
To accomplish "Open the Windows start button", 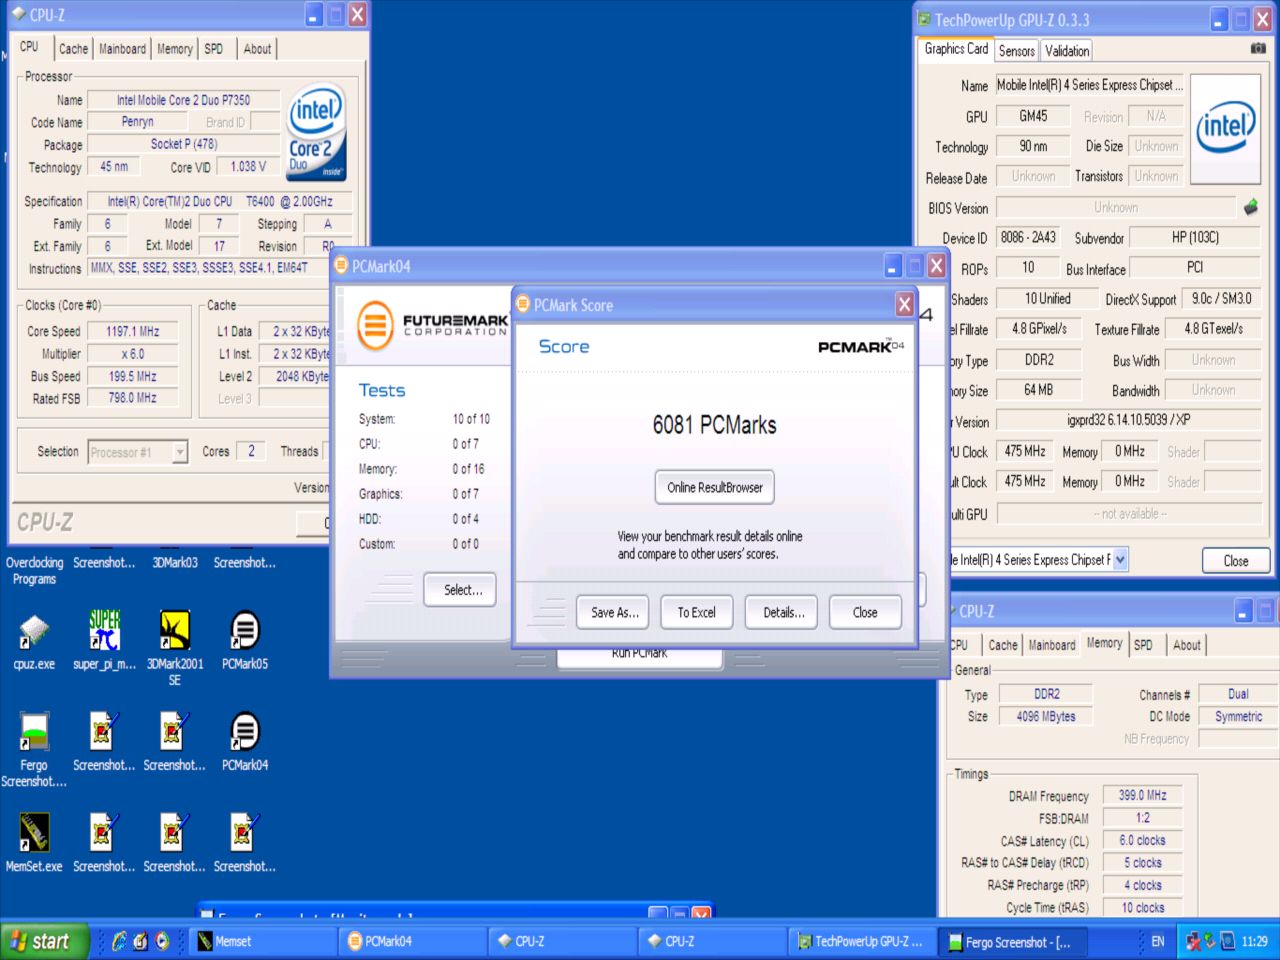I will pyautogui.click(x=45, y=941).
